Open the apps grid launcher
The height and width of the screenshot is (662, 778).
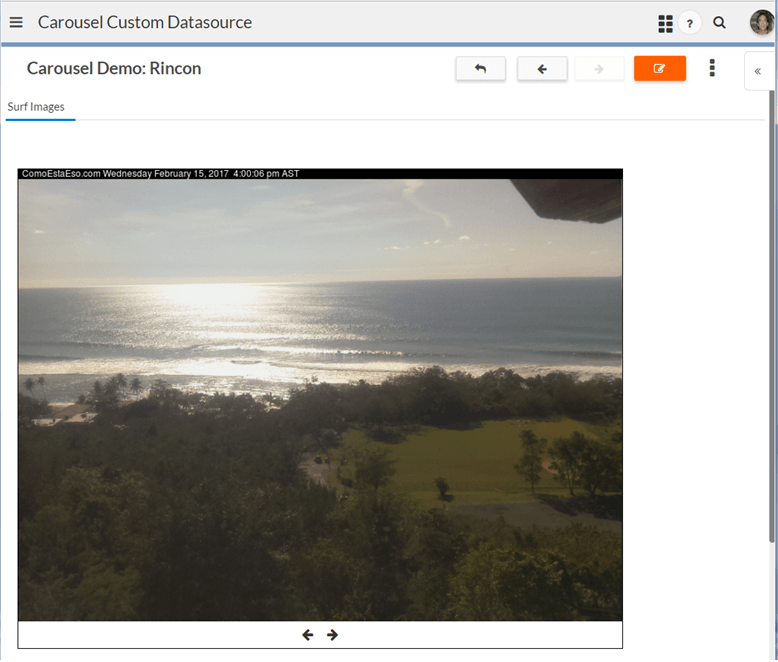click(665, 23)
